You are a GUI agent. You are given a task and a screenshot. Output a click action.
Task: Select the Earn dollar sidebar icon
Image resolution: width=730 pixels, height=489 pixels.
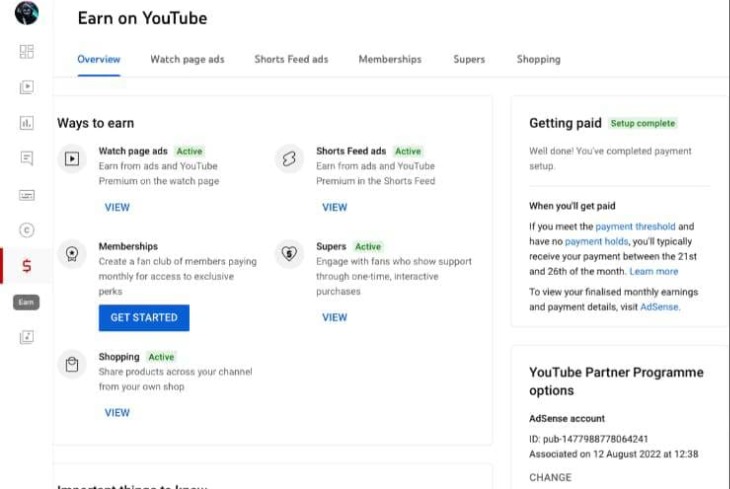[x=27, y=266]
